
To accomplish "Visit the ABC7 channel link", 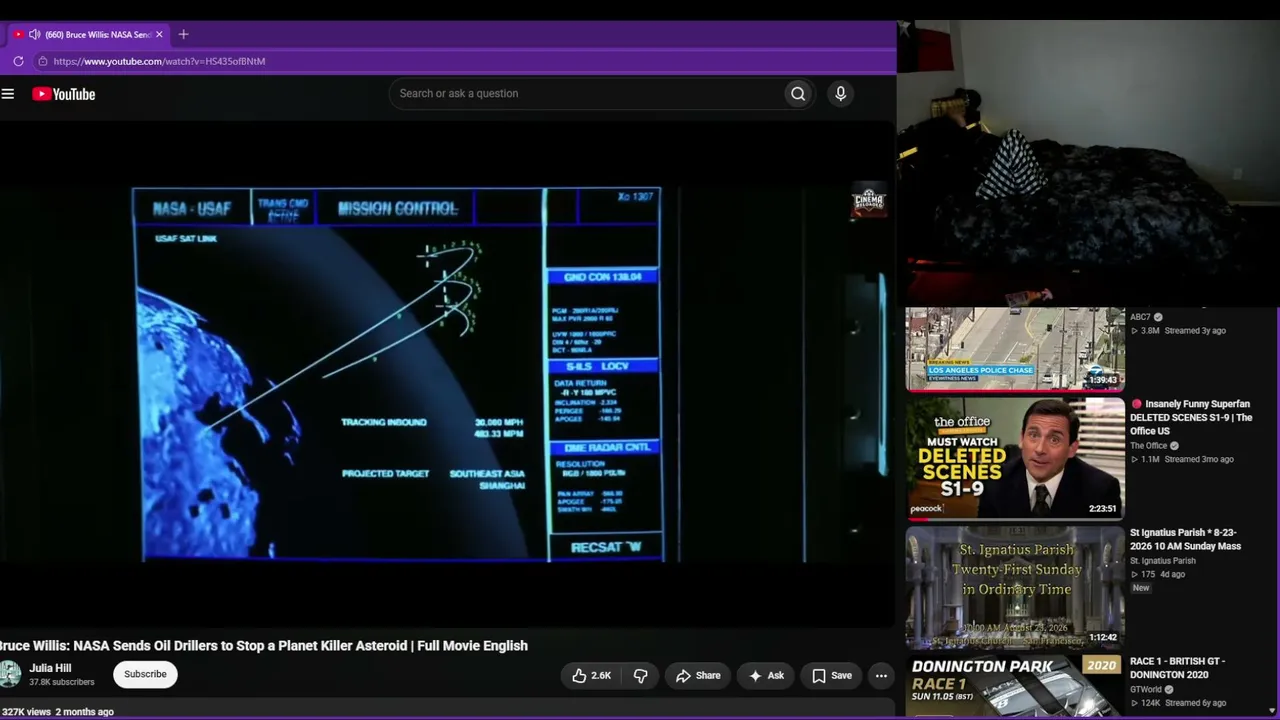I will 1140,317.
